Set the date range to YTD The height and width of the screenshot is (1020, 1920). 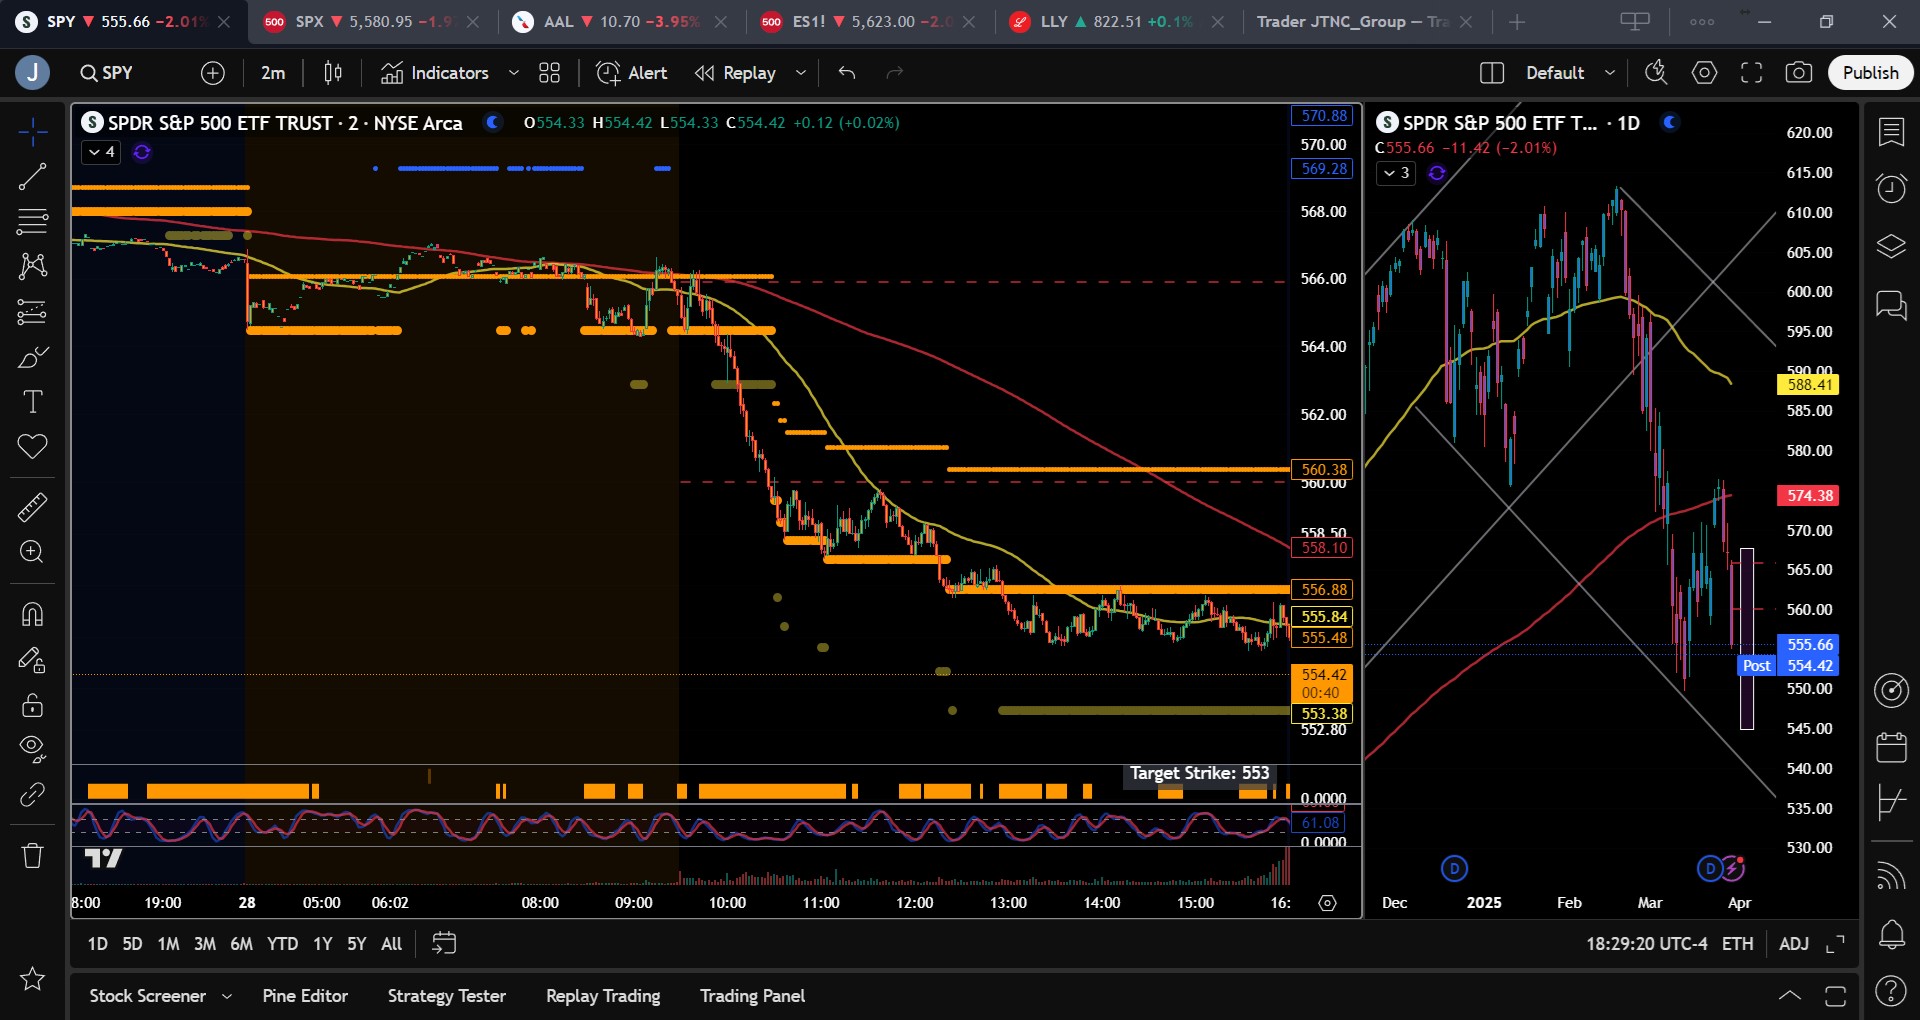[283, 944]
